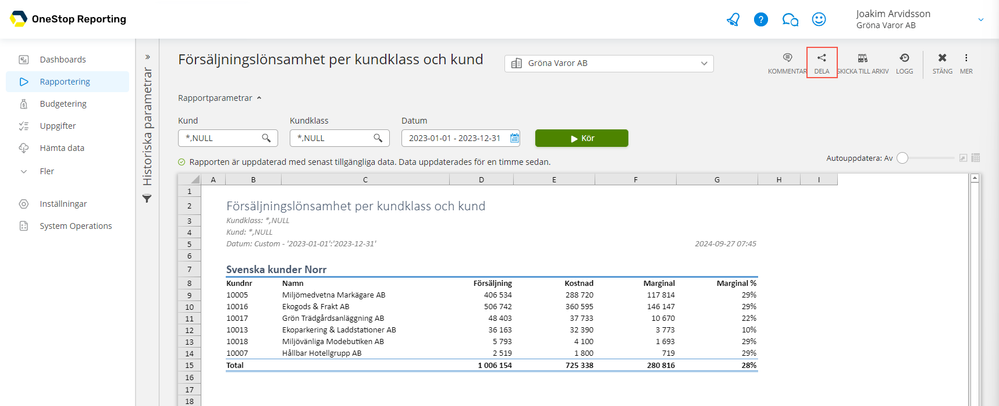
Task: Open the Datum calendar picker icon
Action: click(x=514, y=138)
